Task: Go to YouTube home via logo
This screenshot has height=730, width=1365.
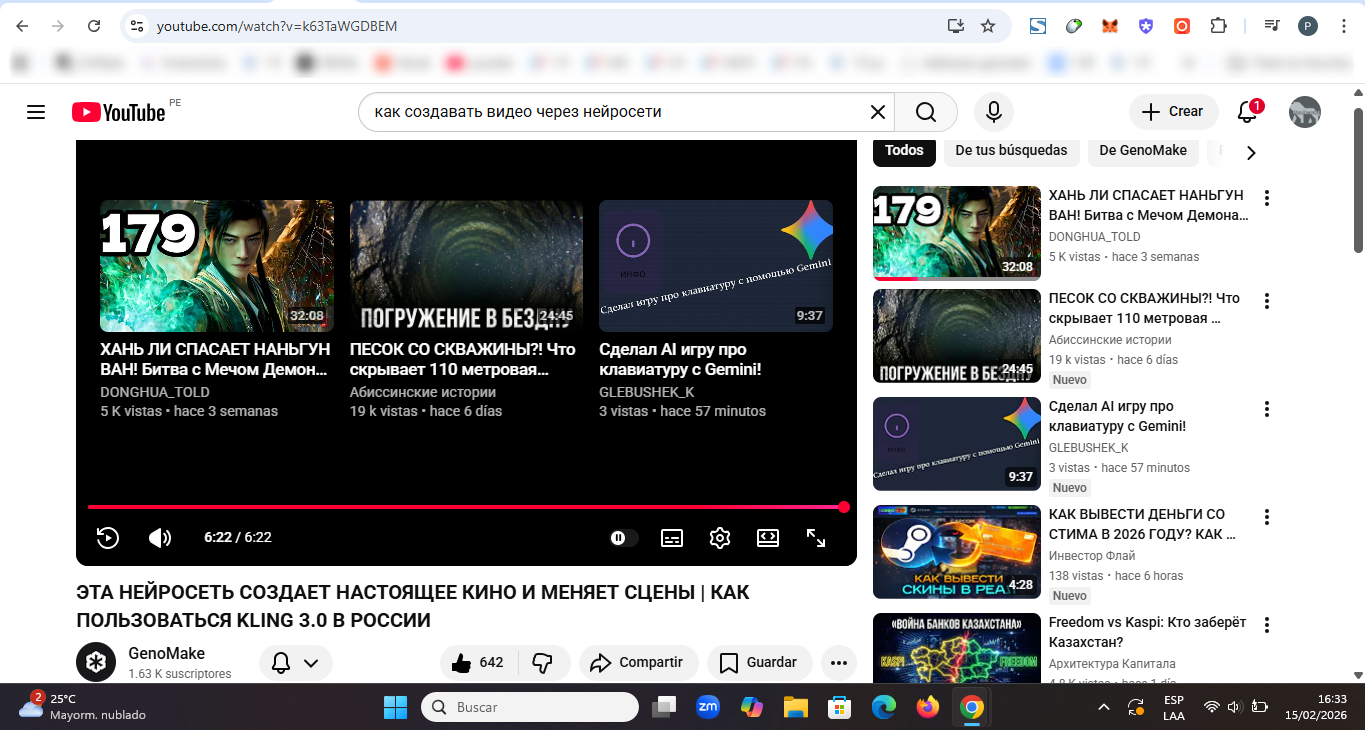Action: (x=118, y=112)
